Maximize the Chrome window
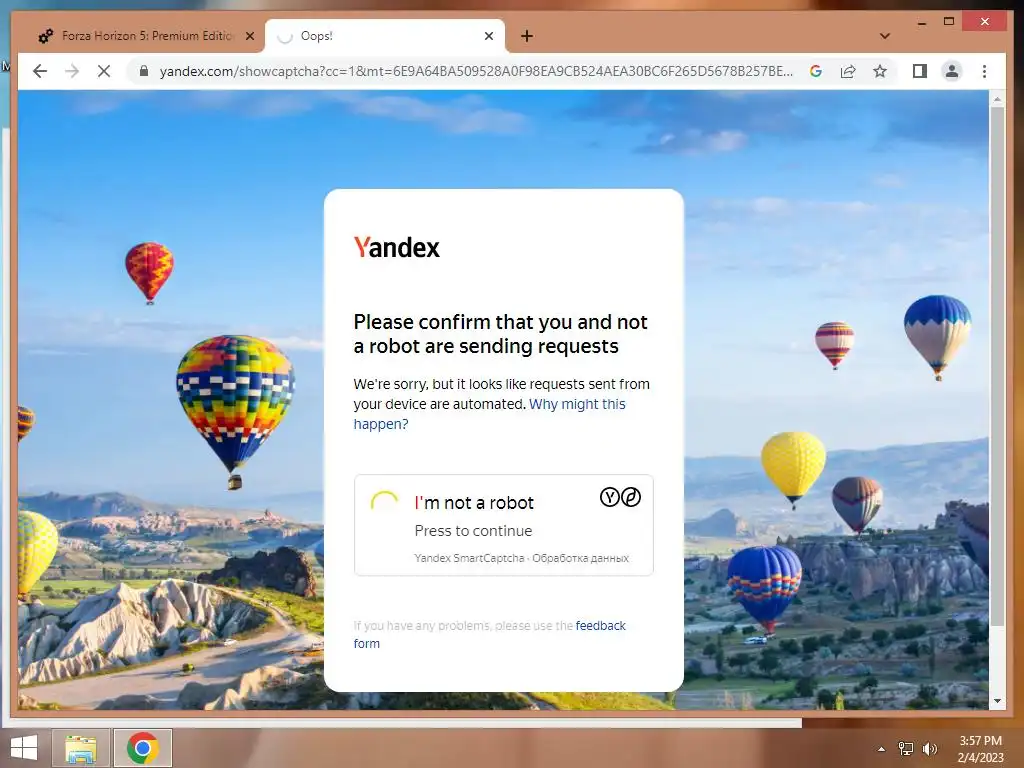The height and width of the screenshot is (768, 1024). tap(949, 22)
